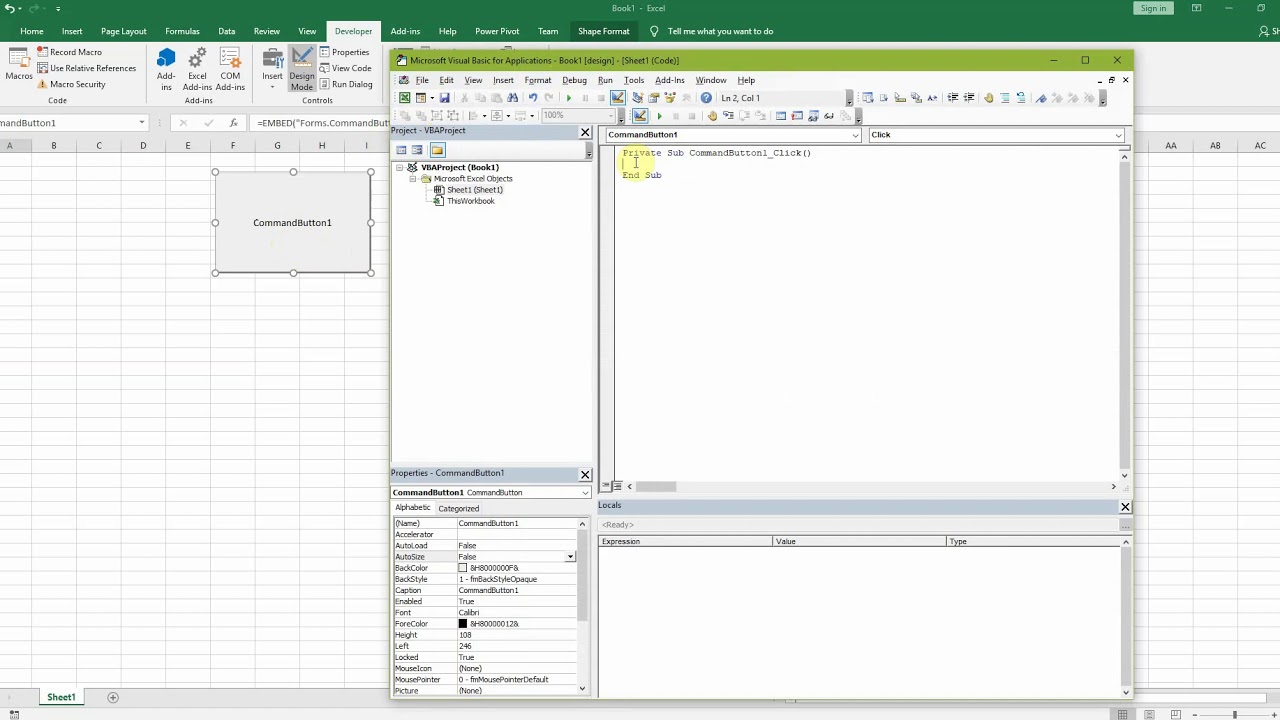This screenshot has height=720, width=1280.
Task: Open the Tools menu in VBA editor
Action: [x=634, y=80]
